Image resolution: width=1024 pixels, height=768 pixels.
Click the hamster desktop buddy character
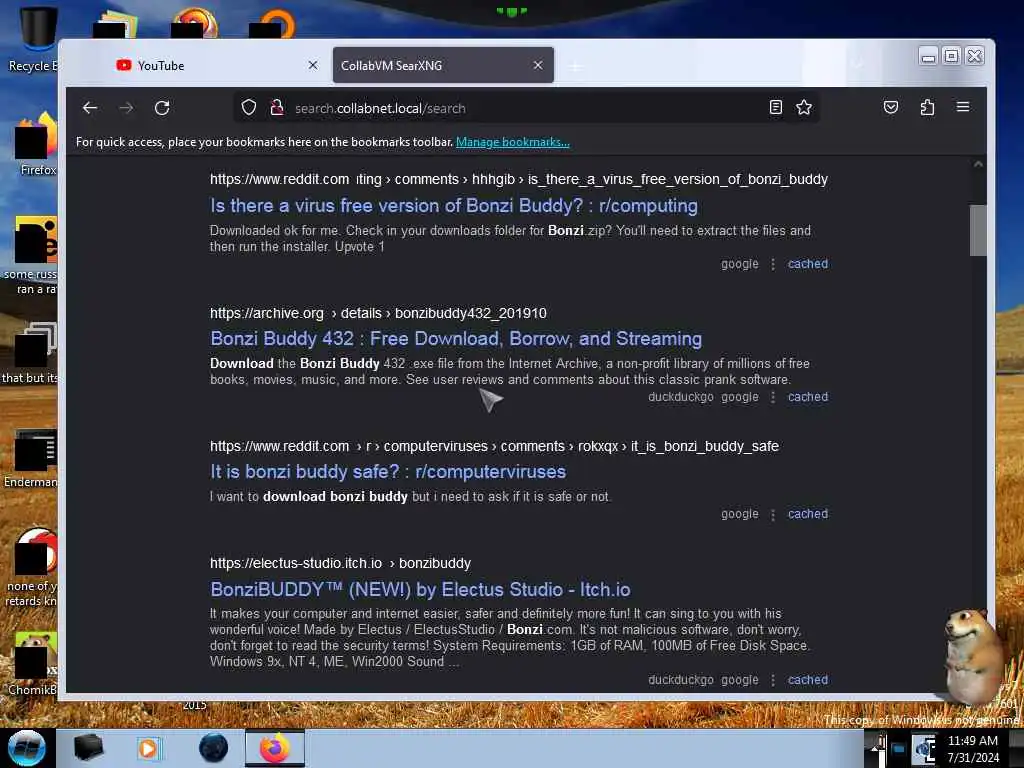point(973,657)
